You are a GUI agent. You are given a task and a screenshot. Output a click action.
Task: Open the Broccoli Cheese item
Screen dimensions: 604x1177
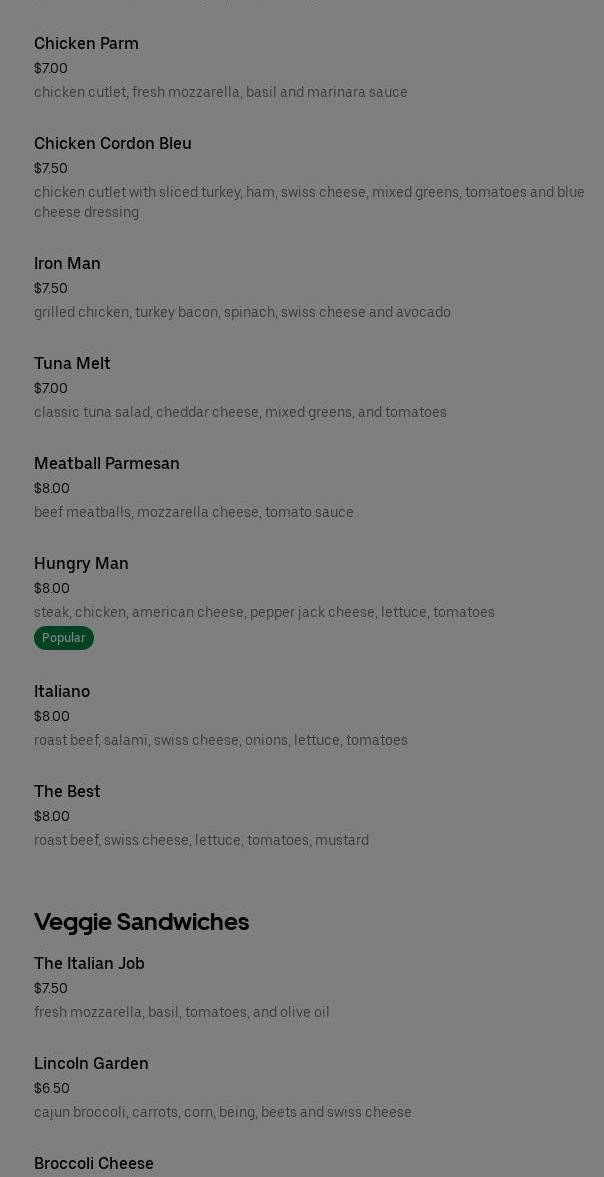tap(94, 1164)
